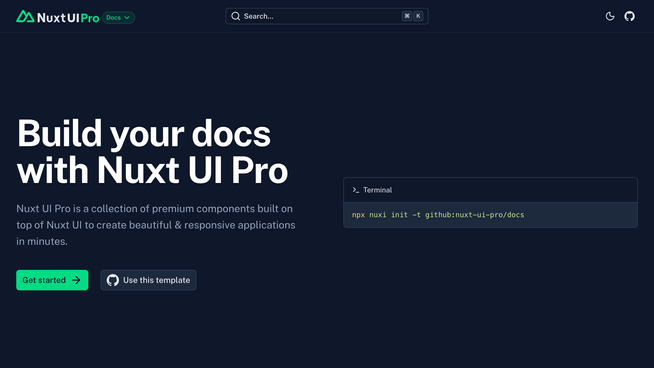
Task: Focus the Search... input field
Action: pyautogui.click(x=327, y=16)
